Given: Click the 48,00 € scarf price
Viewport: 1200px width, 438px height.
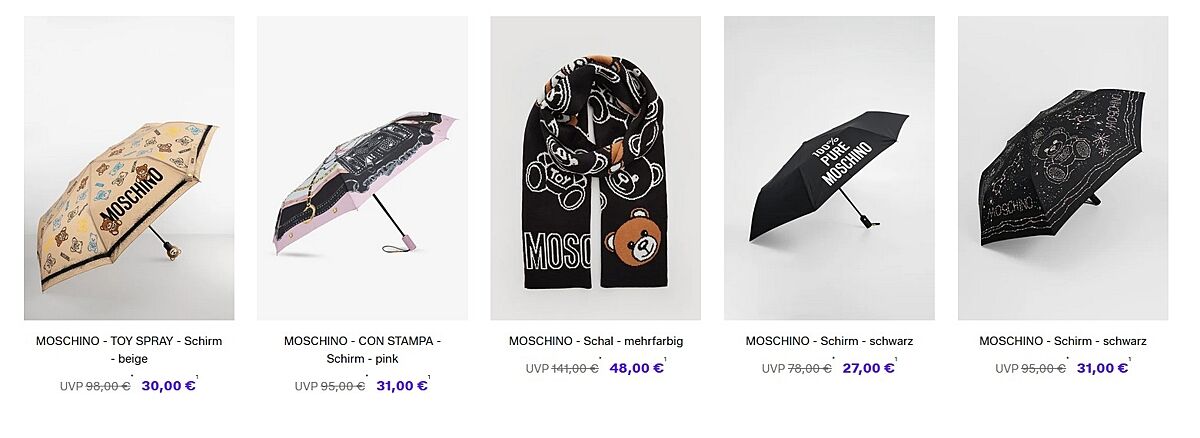Looking at the screenshot, I should coord(636,368).
